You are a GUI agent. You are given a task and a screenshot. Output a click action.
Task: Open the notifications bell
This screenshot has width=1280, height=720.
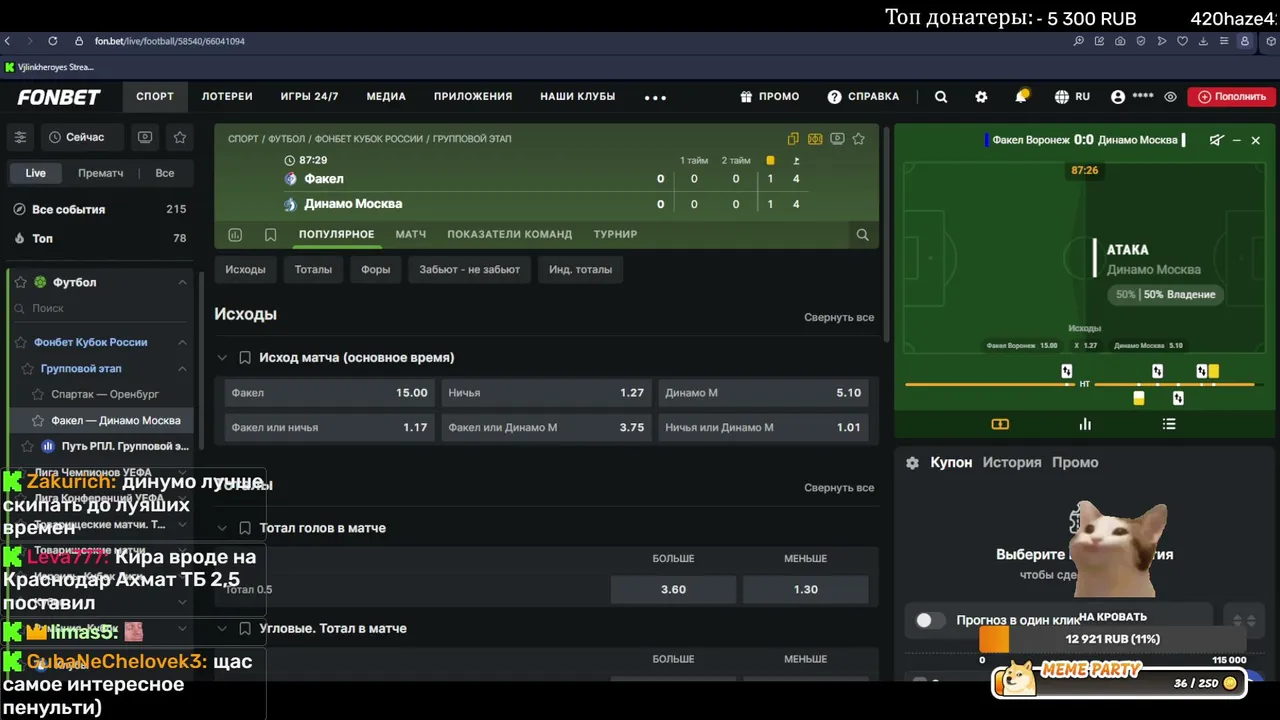1021,97
